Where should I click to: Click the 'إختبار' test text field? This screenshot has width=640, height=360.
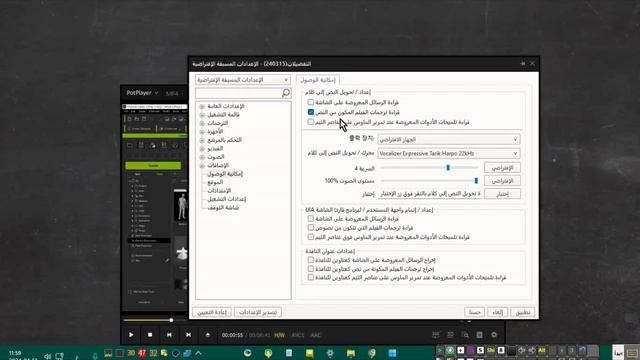tap(430, 194)
